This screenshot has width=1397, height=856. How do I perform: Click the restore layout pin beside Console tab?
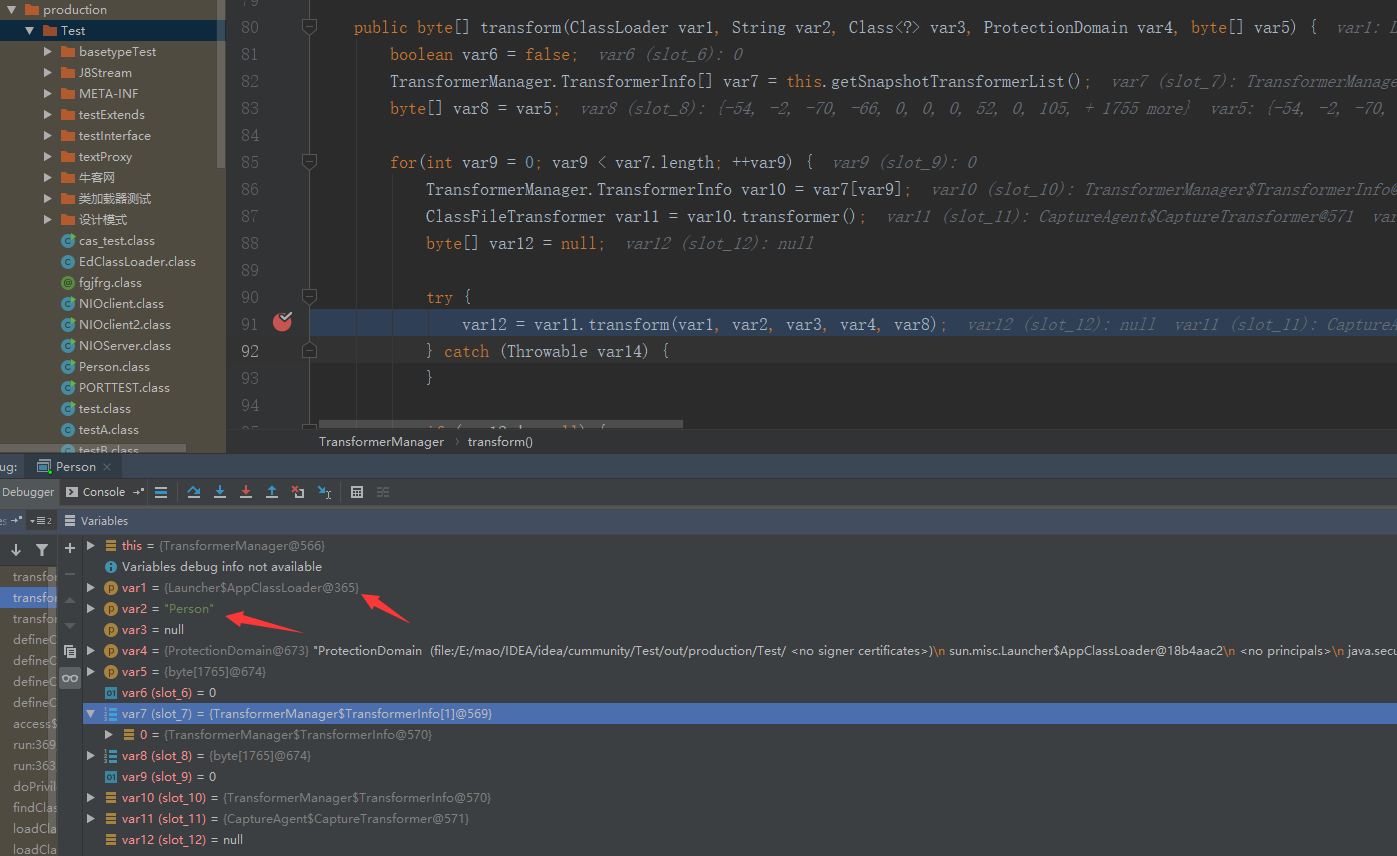pyautogui.click(x=138, y=492)
